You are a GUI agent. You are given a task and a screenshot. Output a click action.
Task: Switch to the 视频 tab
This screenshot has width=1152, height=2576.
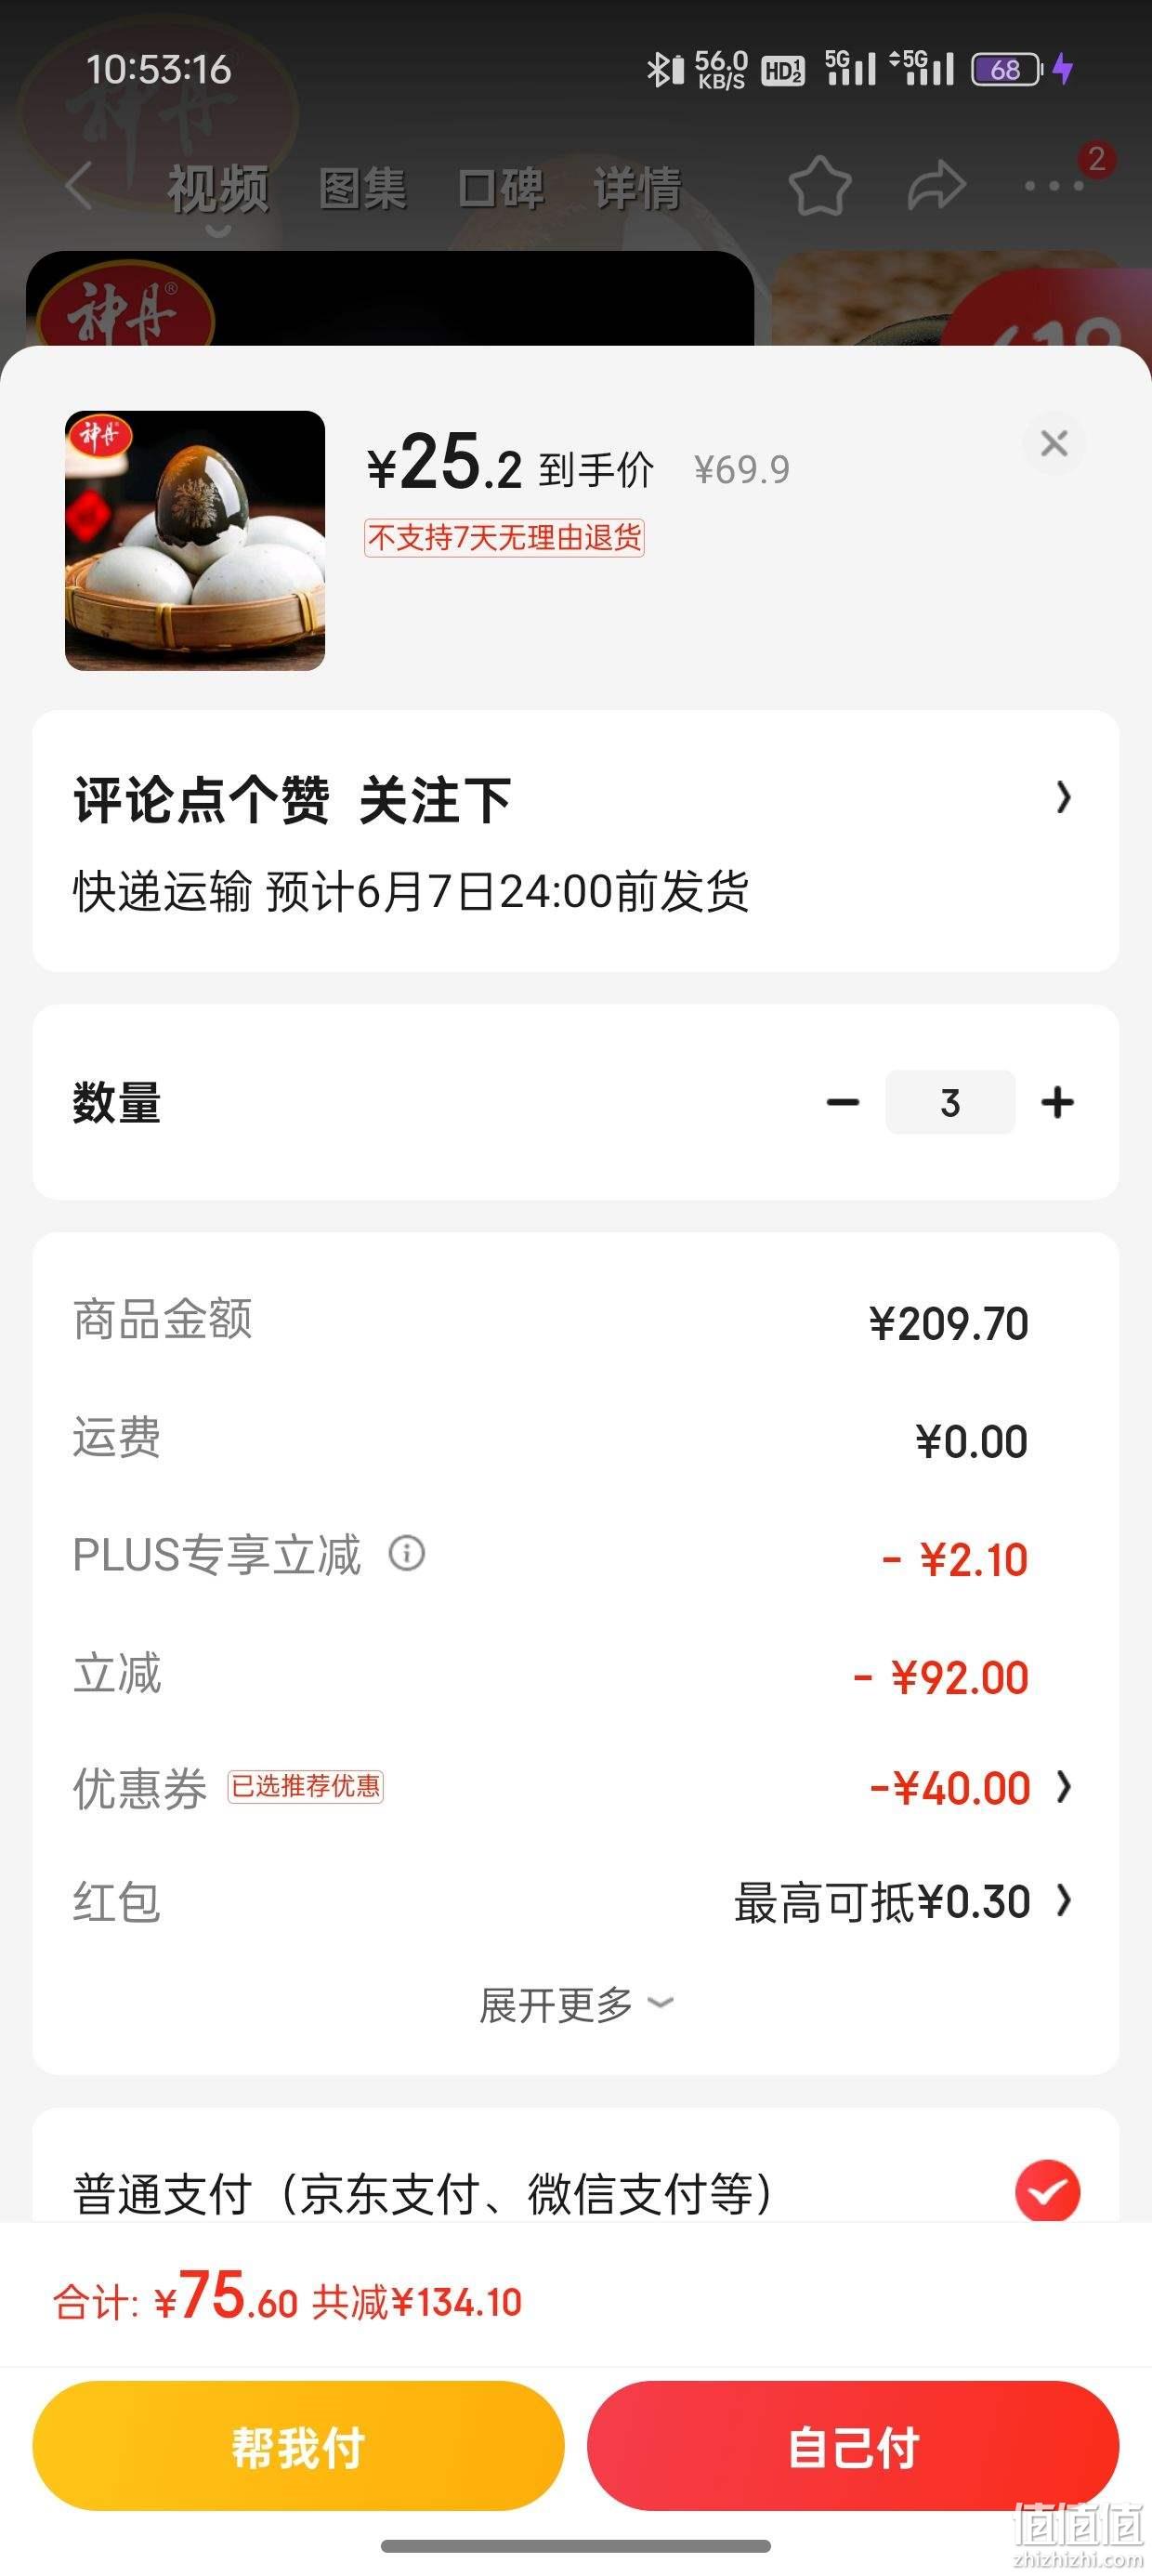click(218, 188)
